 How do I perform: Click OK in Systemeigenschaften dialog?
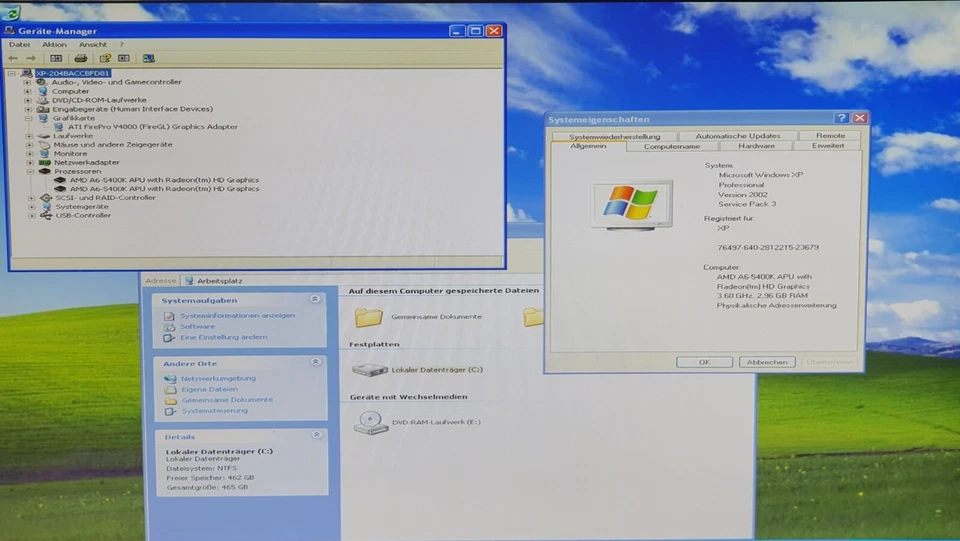[704, 362]
